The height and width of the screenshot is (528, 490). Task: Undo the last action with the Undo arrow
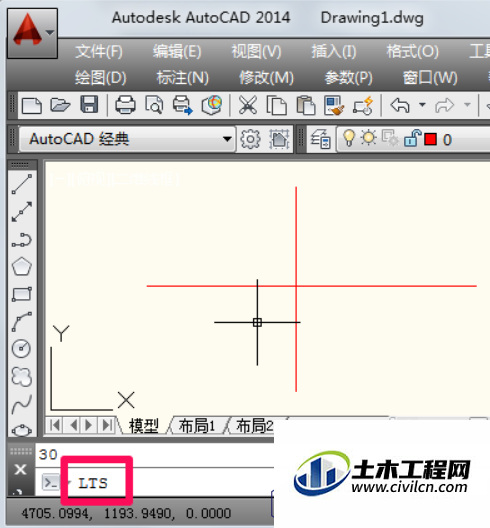tap(400, 105)
